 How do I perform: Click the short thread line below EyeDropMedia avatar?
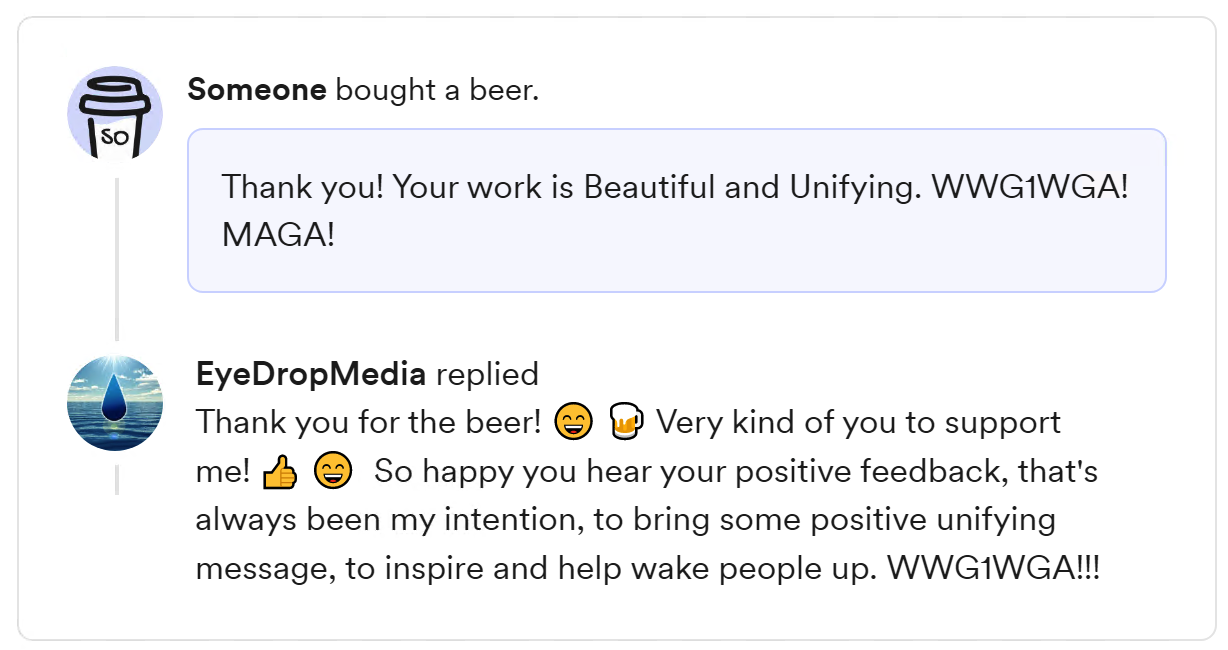[x=117, y=479]
